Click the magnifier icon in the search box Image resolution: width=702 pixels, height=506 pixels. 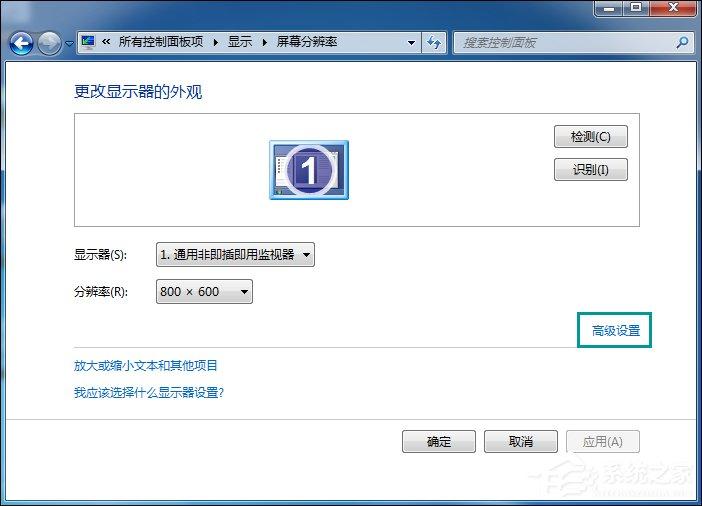682,43
